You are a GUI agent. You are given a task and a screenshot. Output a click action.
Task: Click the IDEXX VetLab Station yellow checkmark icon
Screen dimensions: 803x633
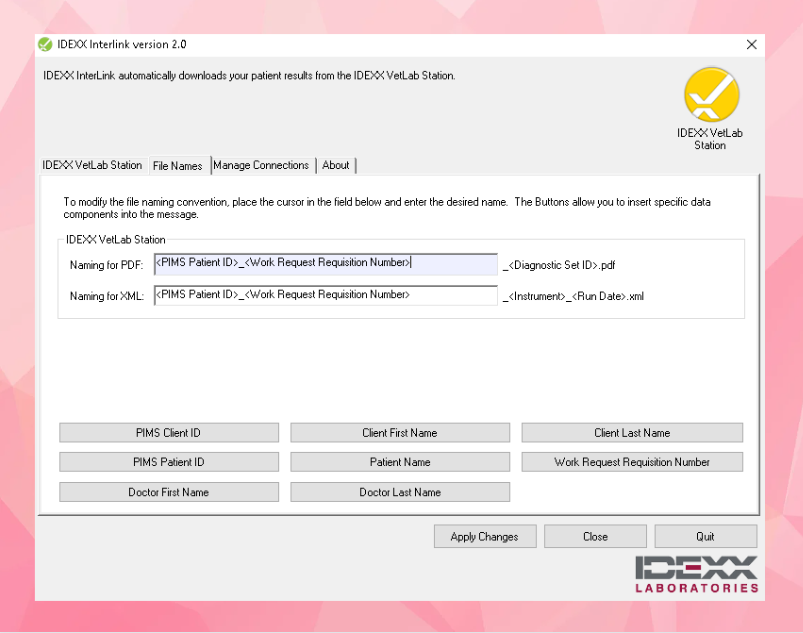(x=711, y=95)
